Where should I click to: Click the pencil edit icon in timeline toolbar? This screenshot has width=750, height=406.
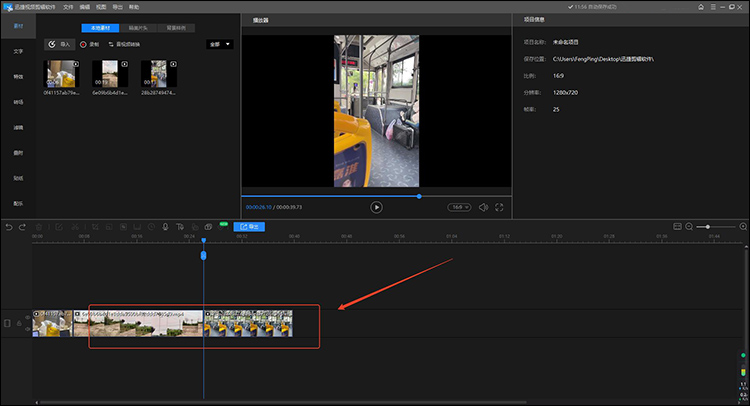(x=59, y=227)
